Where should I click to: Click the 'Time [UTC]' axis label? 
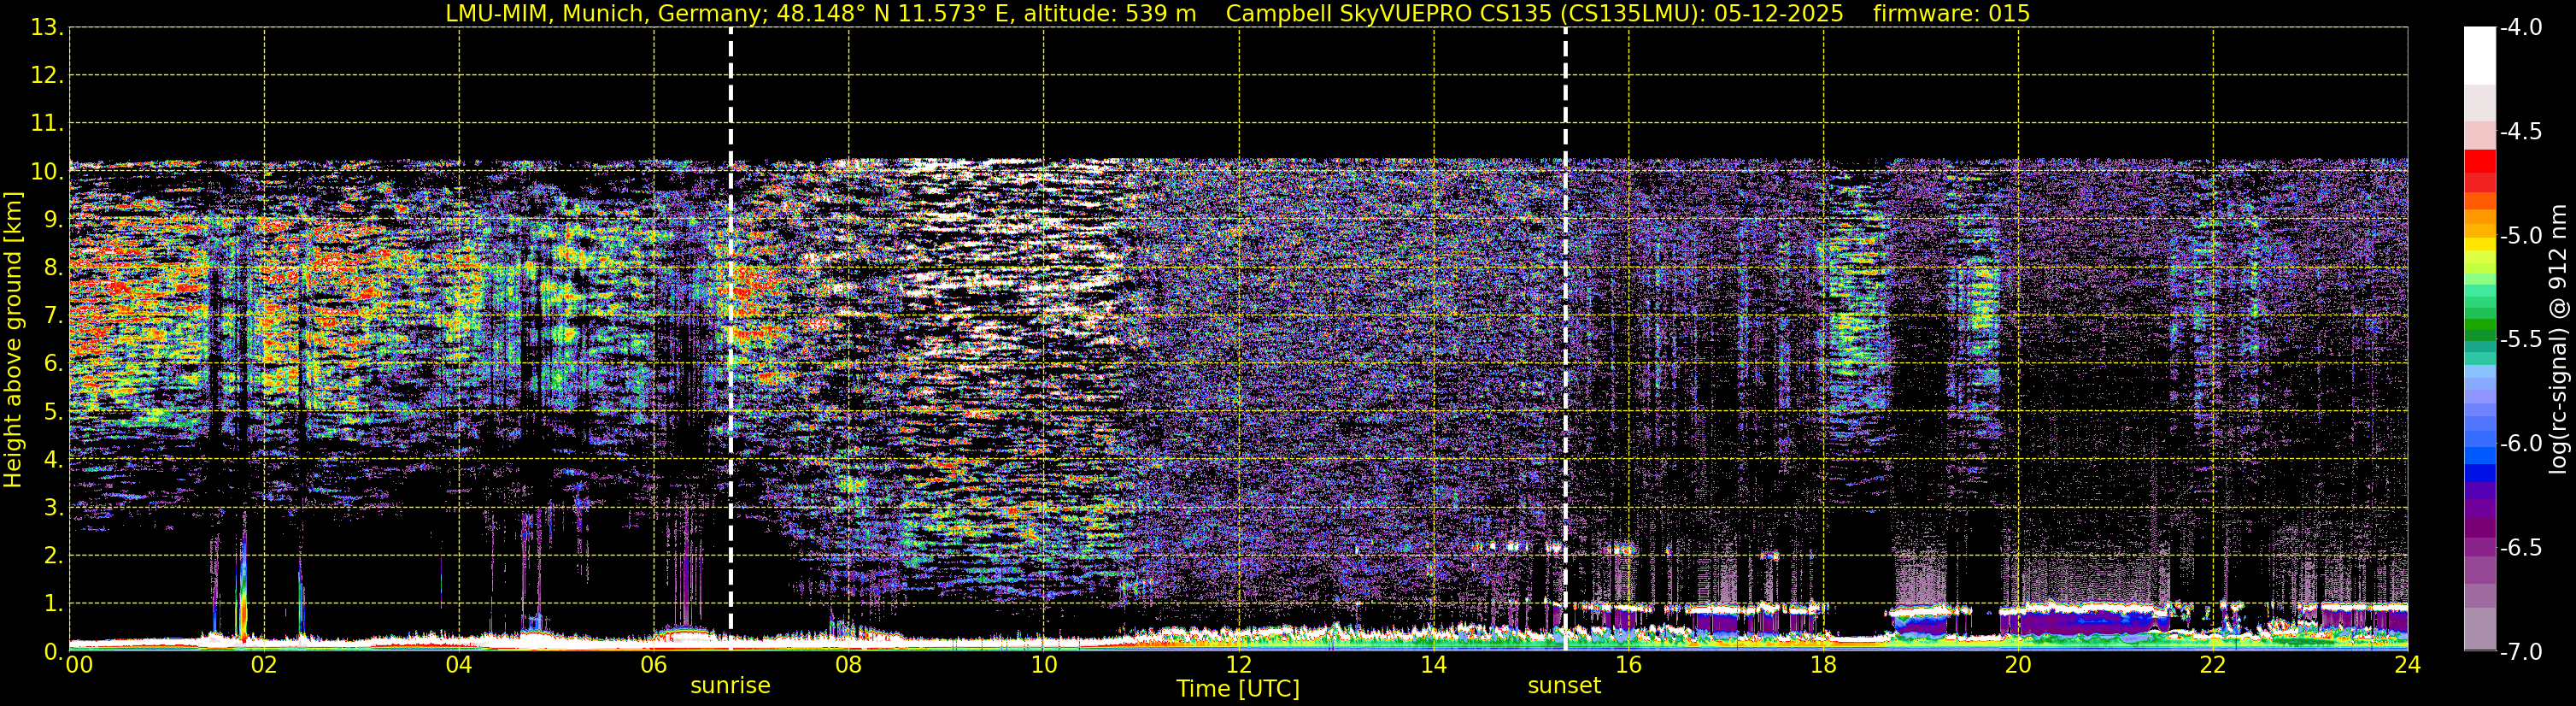click(1238, 689)
